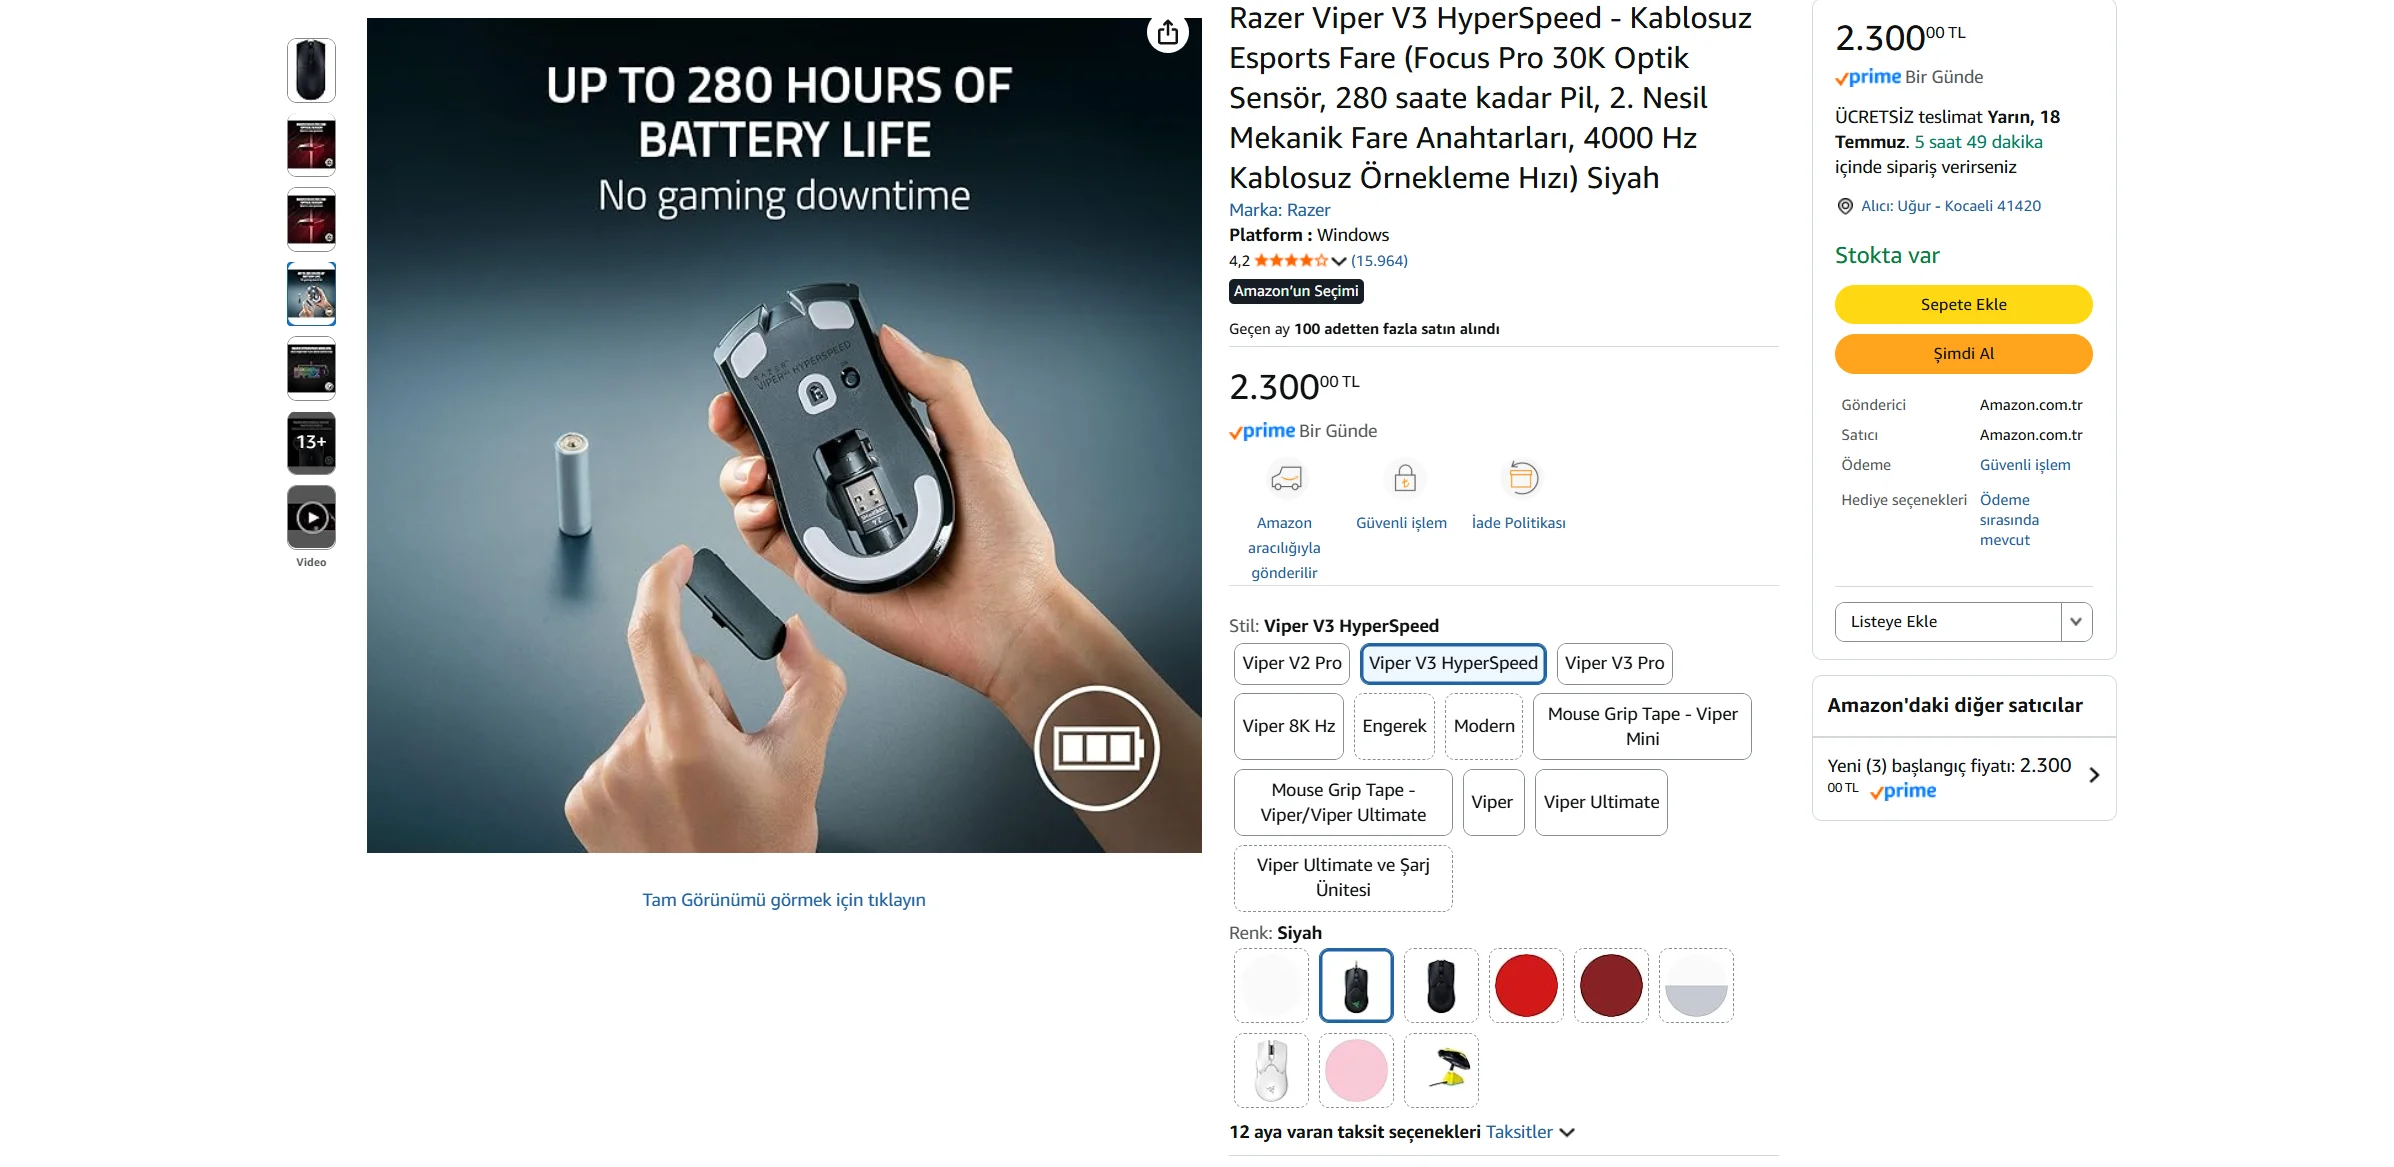The height and width of the screenshot is (1167, 2394).
Task: Open the 13+ more images thumbnail
Action: pos(311,443)
